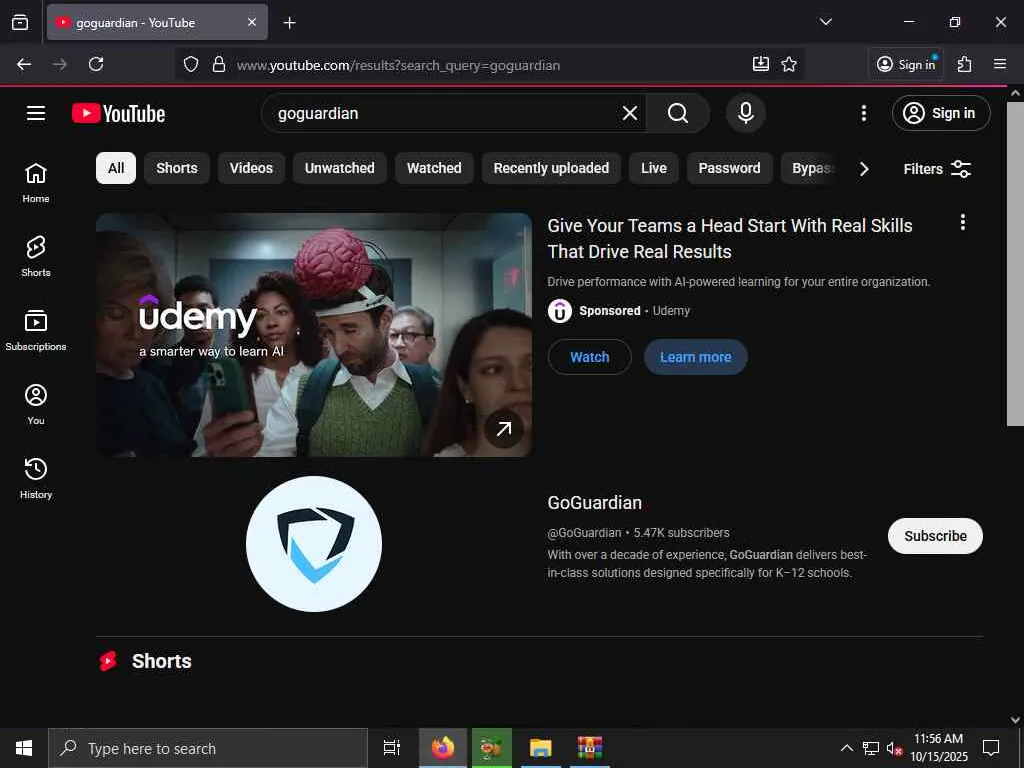Select the Watched filter chip
This screenshot has width=1024, height=768.
(434, 168)
